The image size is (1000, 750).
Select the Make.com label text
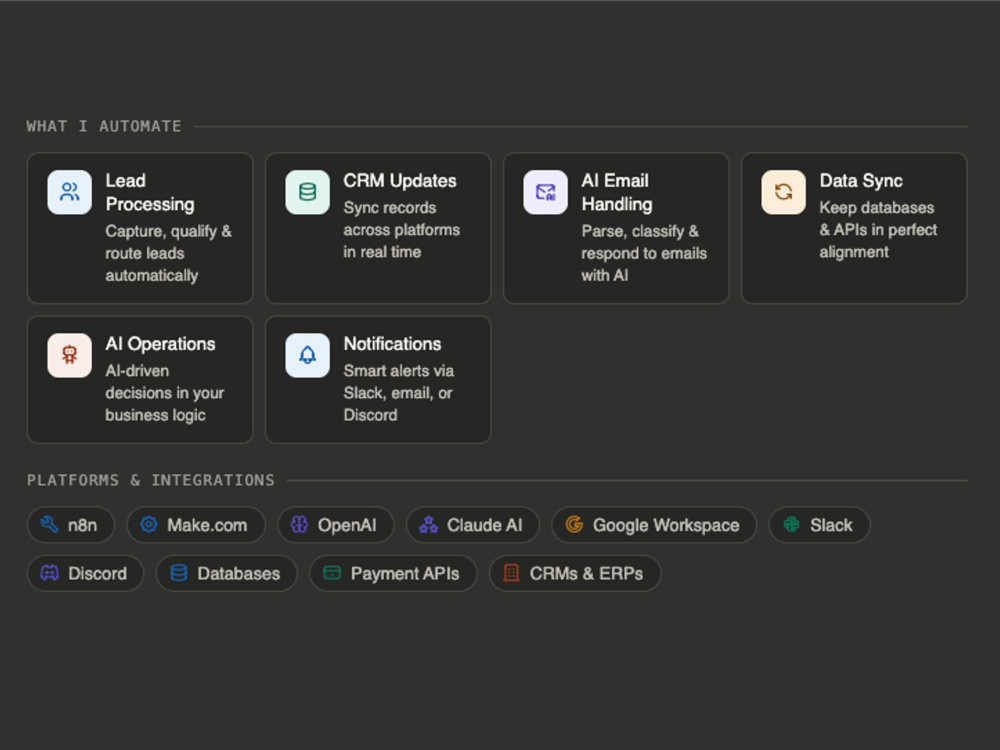(x=207, y=526)
